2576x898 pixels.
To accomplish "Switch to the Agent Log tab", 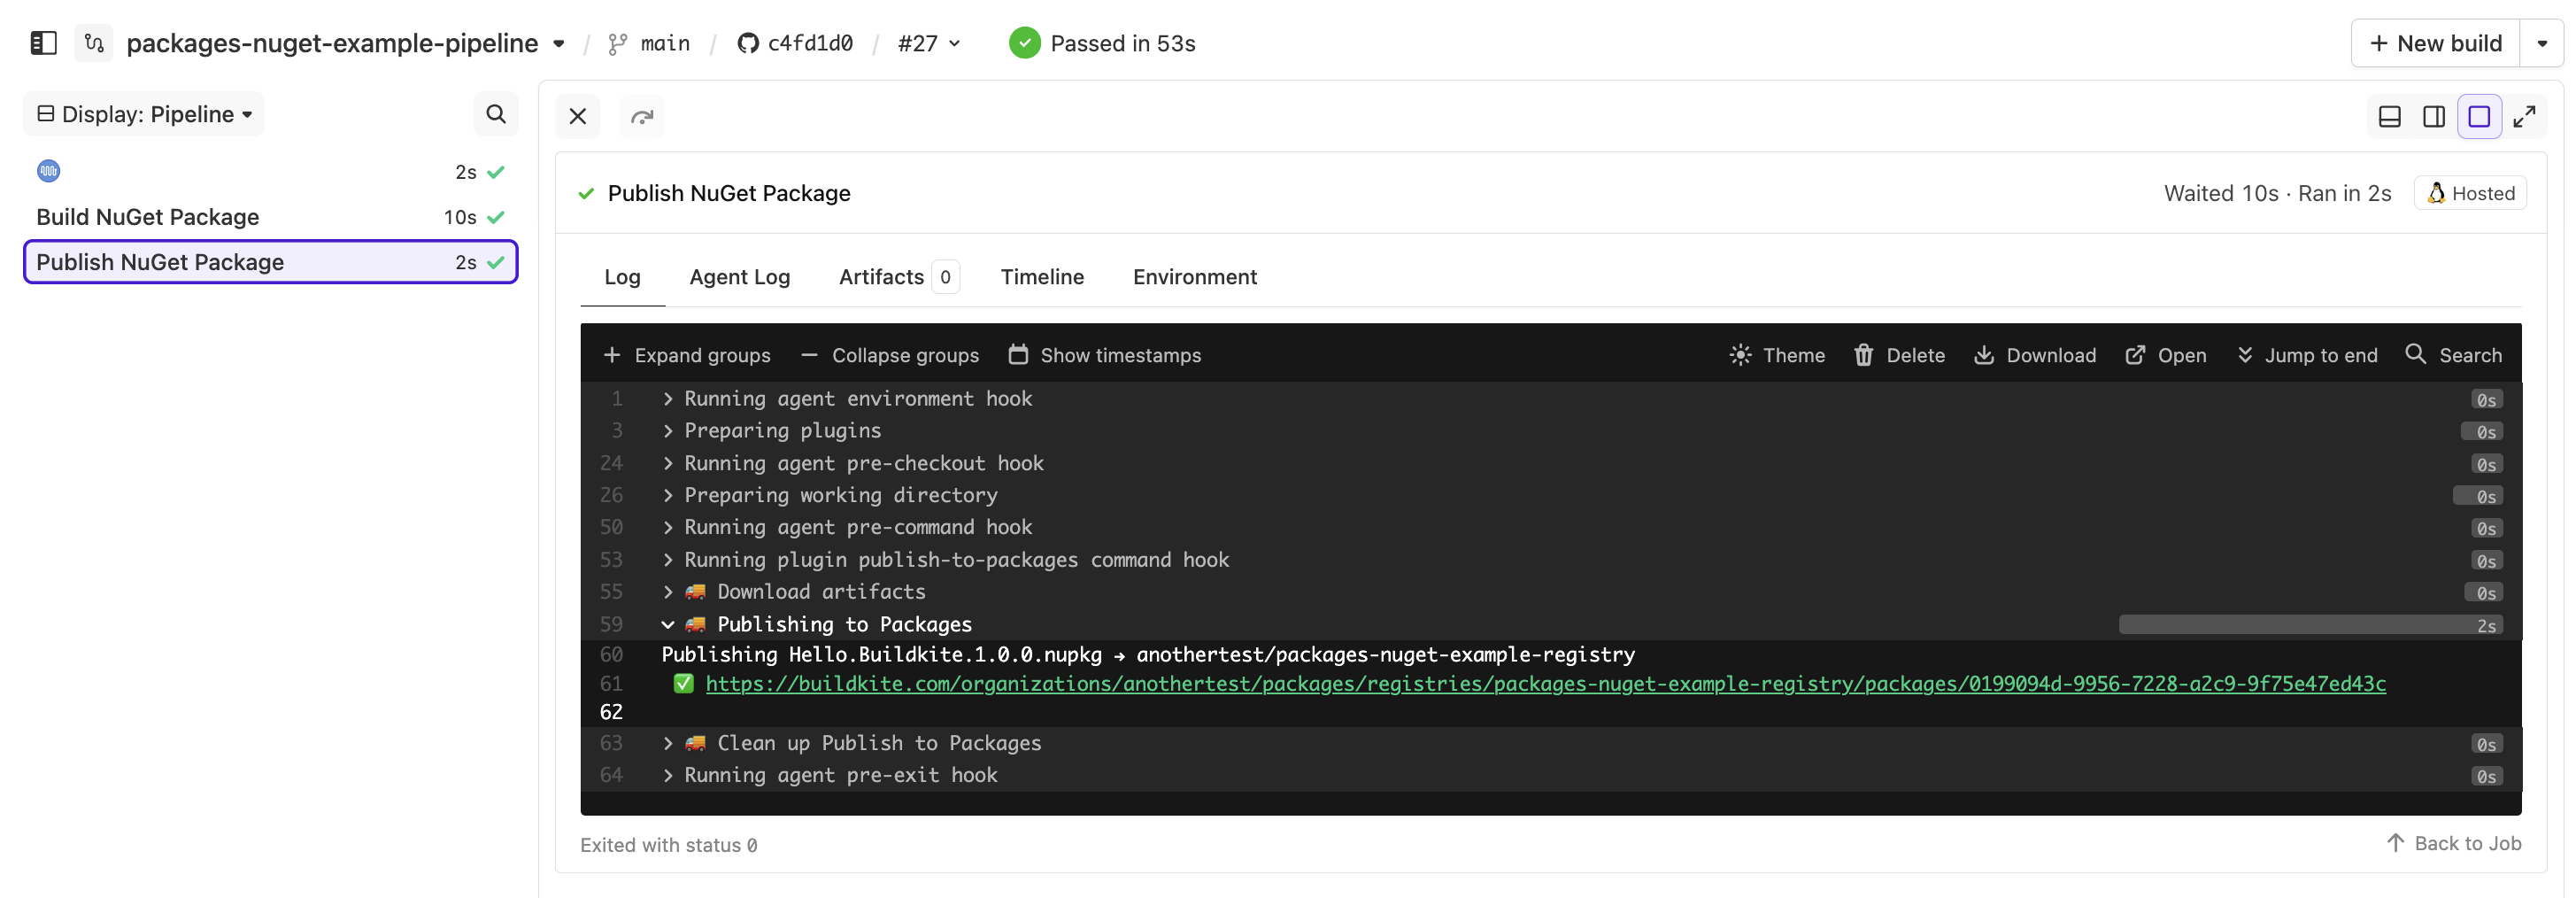I will 739,277.
